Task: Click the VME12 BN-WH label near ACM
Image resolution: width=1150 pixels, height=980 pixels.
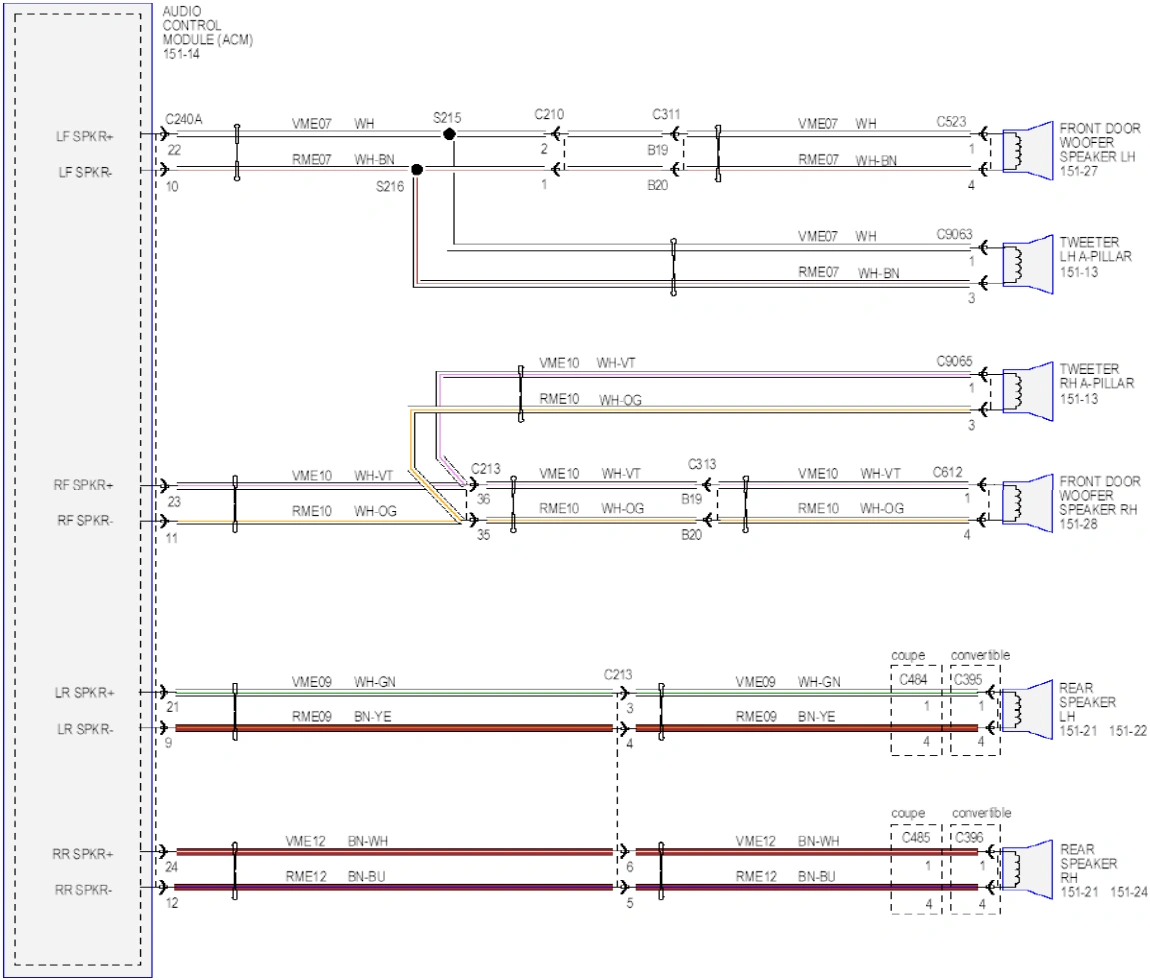Action: pos(337,841)
